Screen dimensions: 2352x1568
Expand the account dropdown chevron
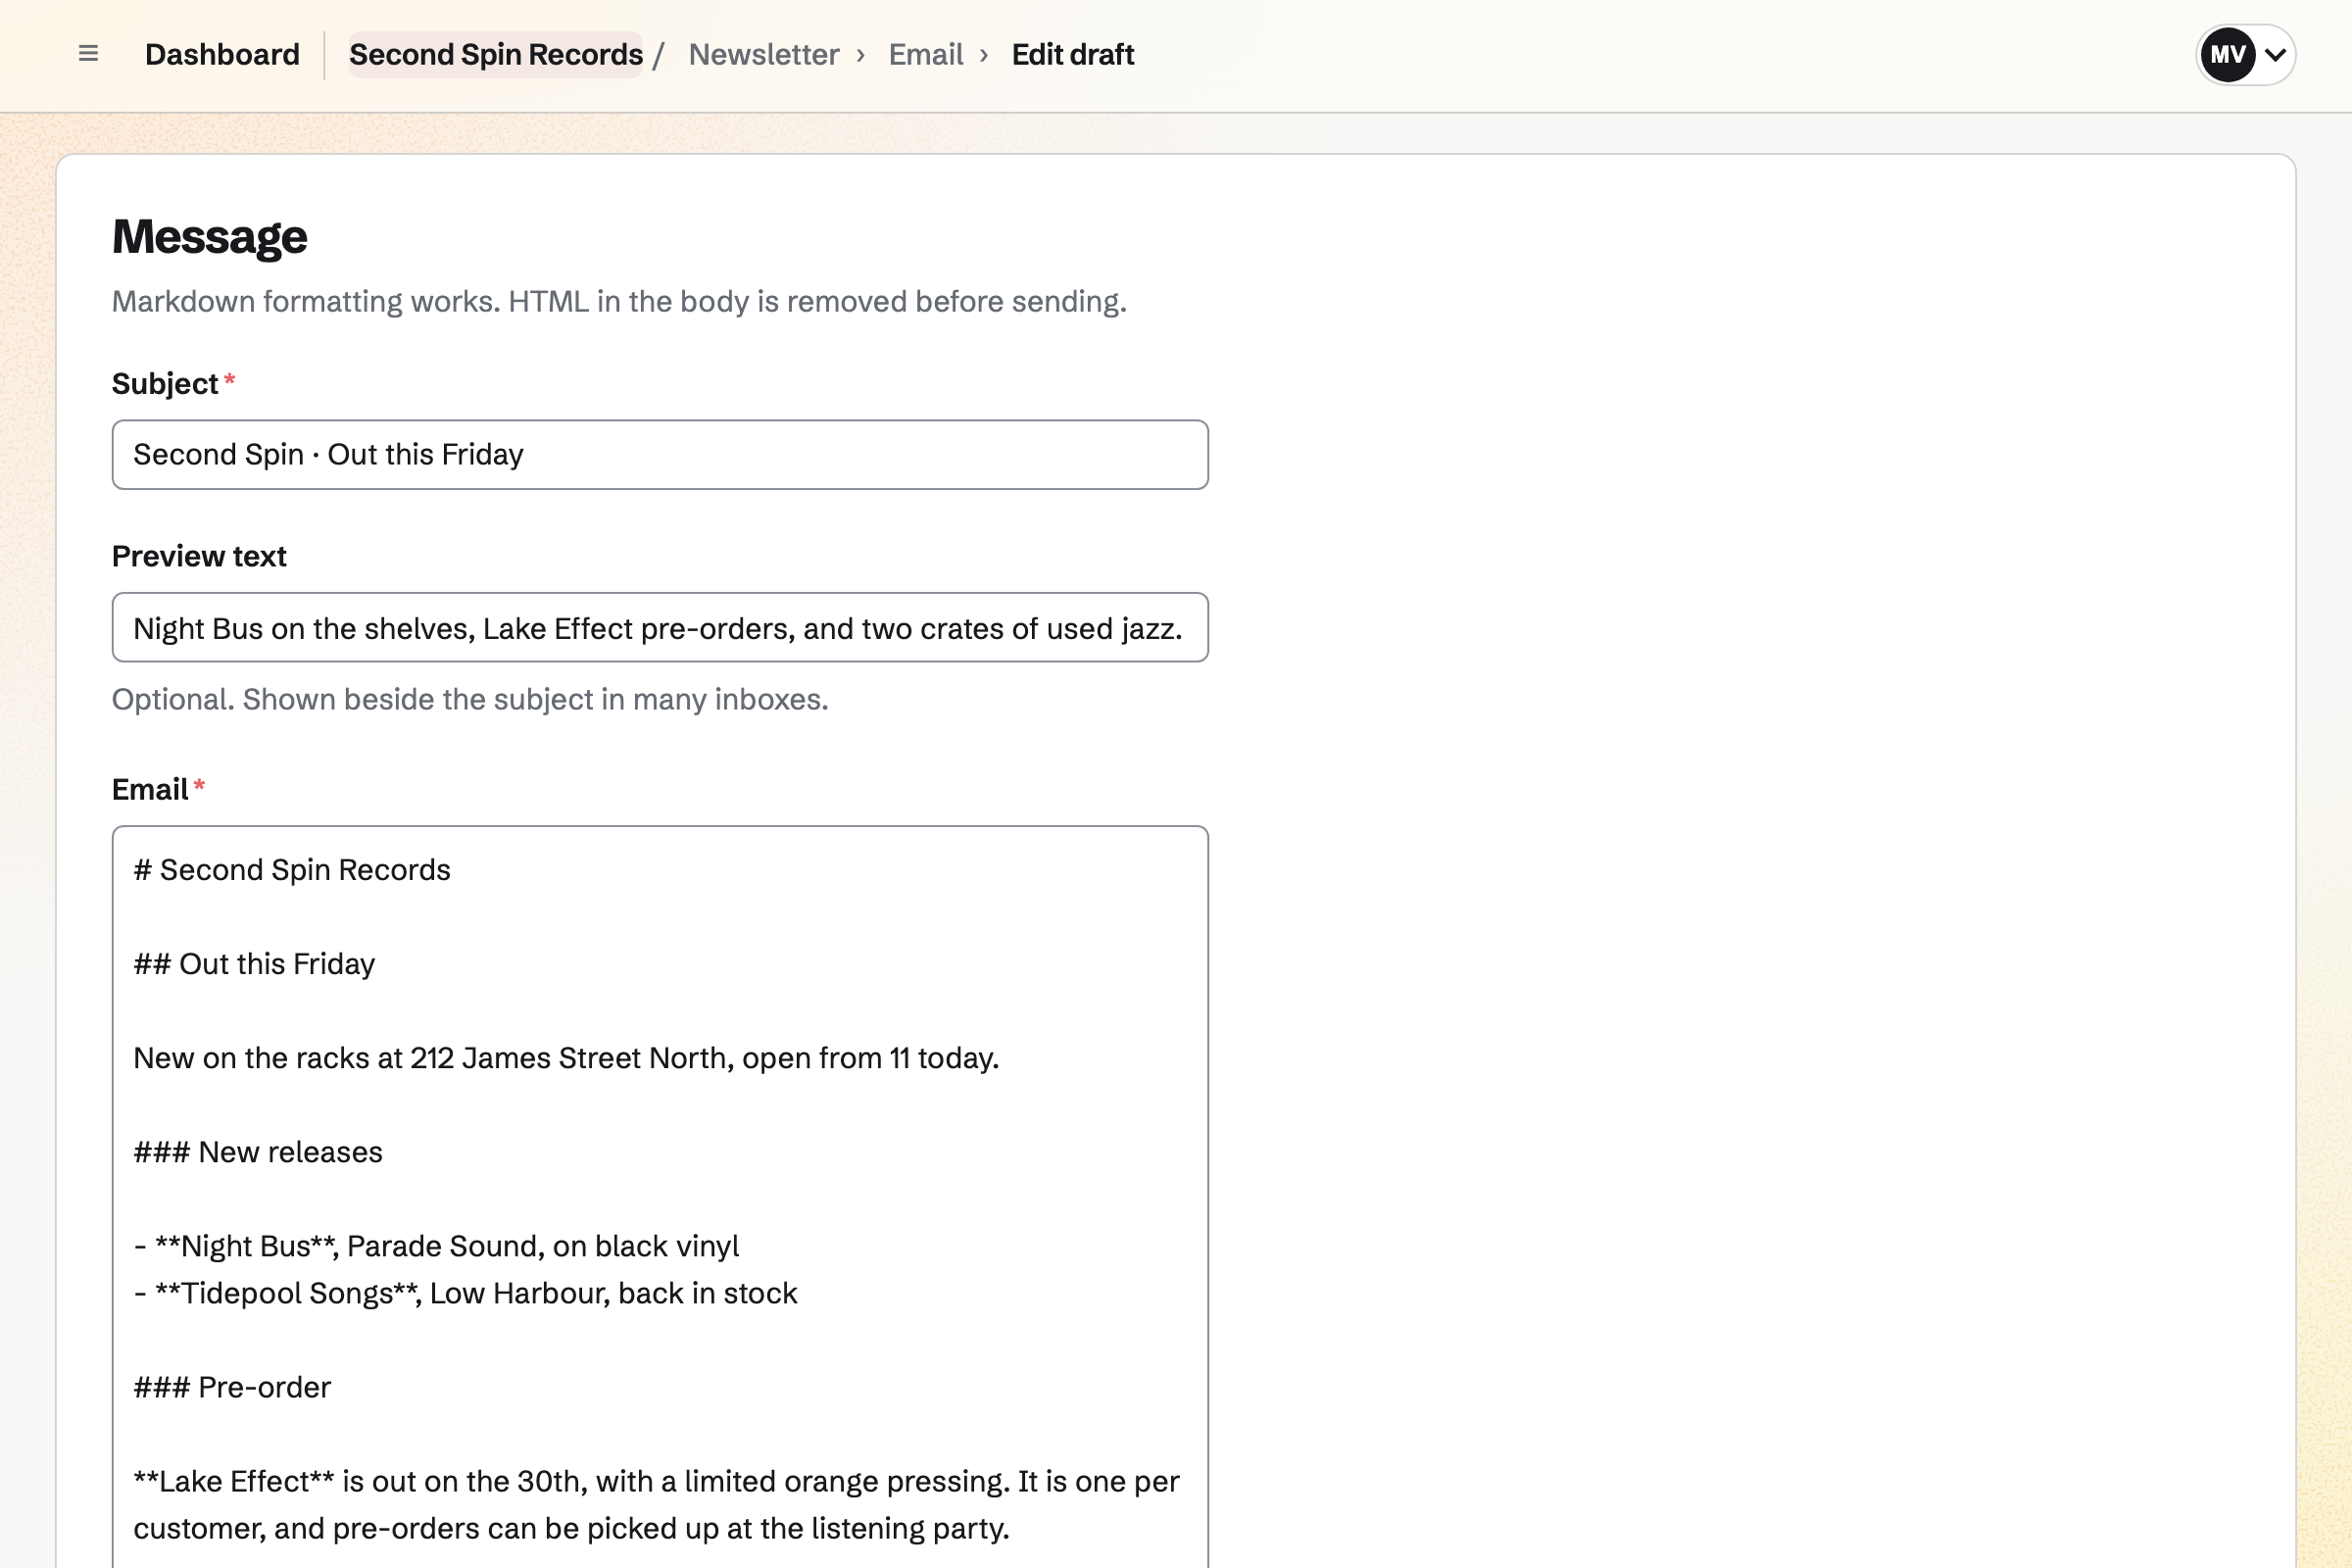2275,54
